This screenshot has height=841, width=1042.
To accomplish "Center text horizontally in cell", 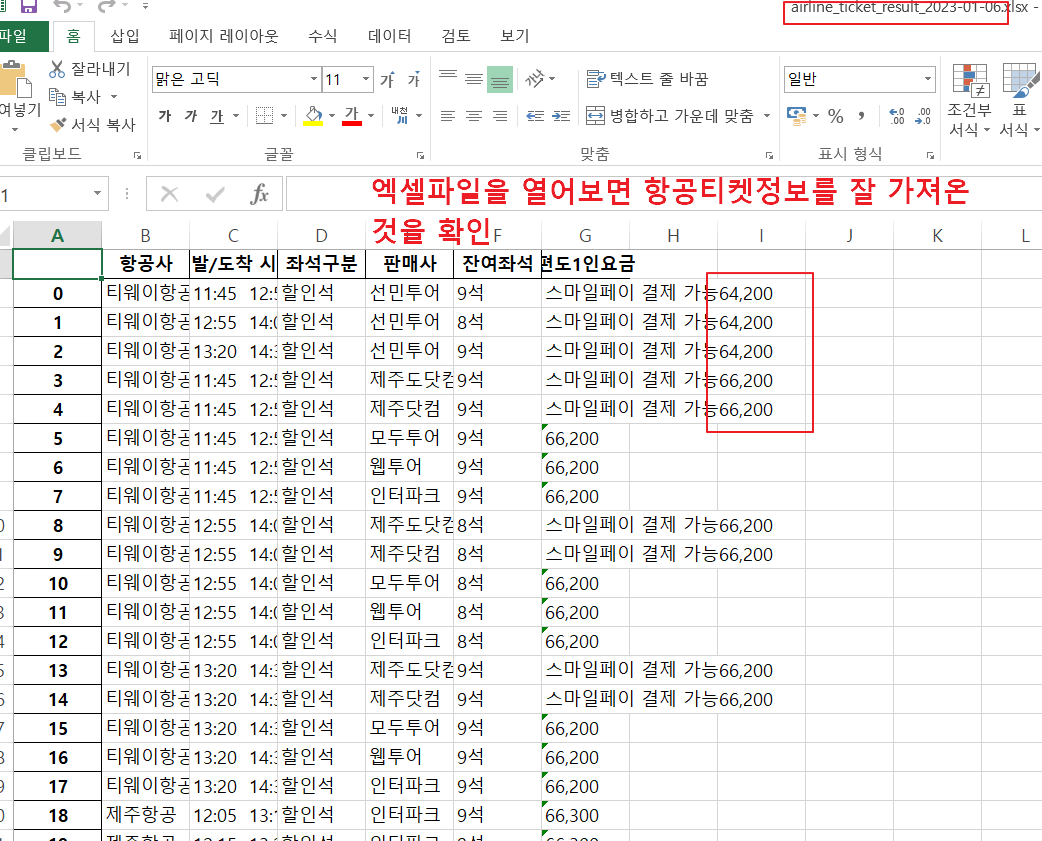I will (x=474, y=116).
